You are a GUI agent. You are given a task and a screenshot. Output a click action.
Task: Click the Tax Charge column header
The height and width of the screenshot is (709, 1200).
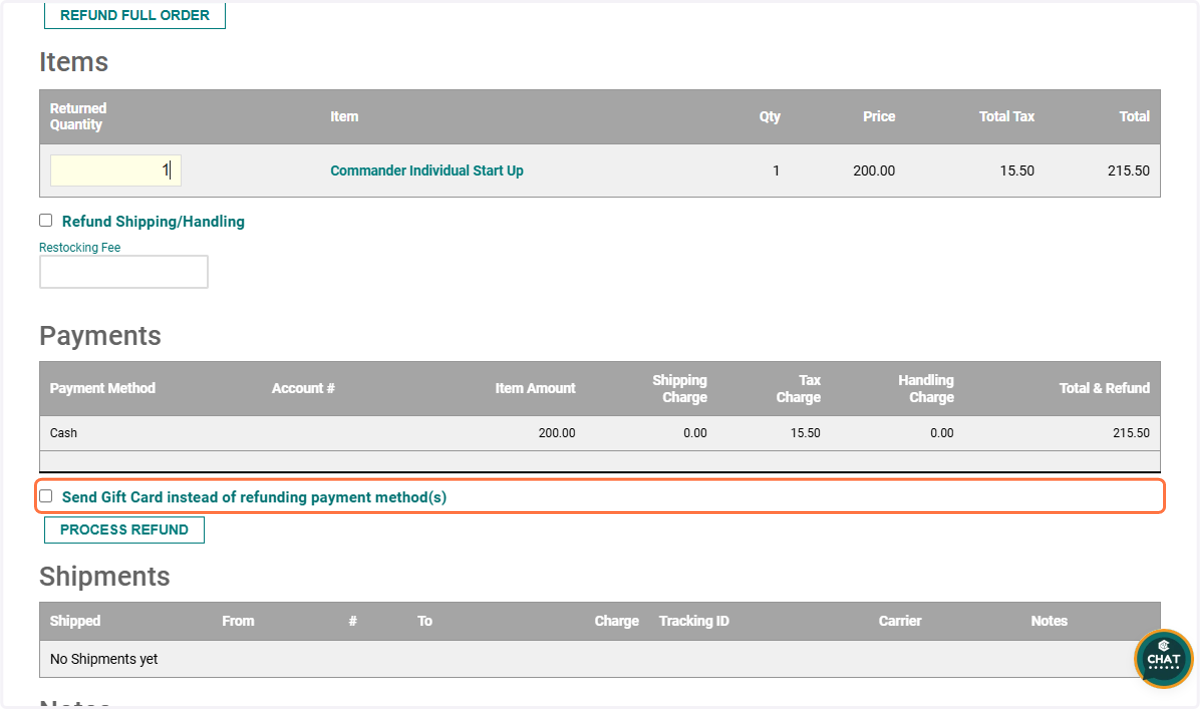798,389
